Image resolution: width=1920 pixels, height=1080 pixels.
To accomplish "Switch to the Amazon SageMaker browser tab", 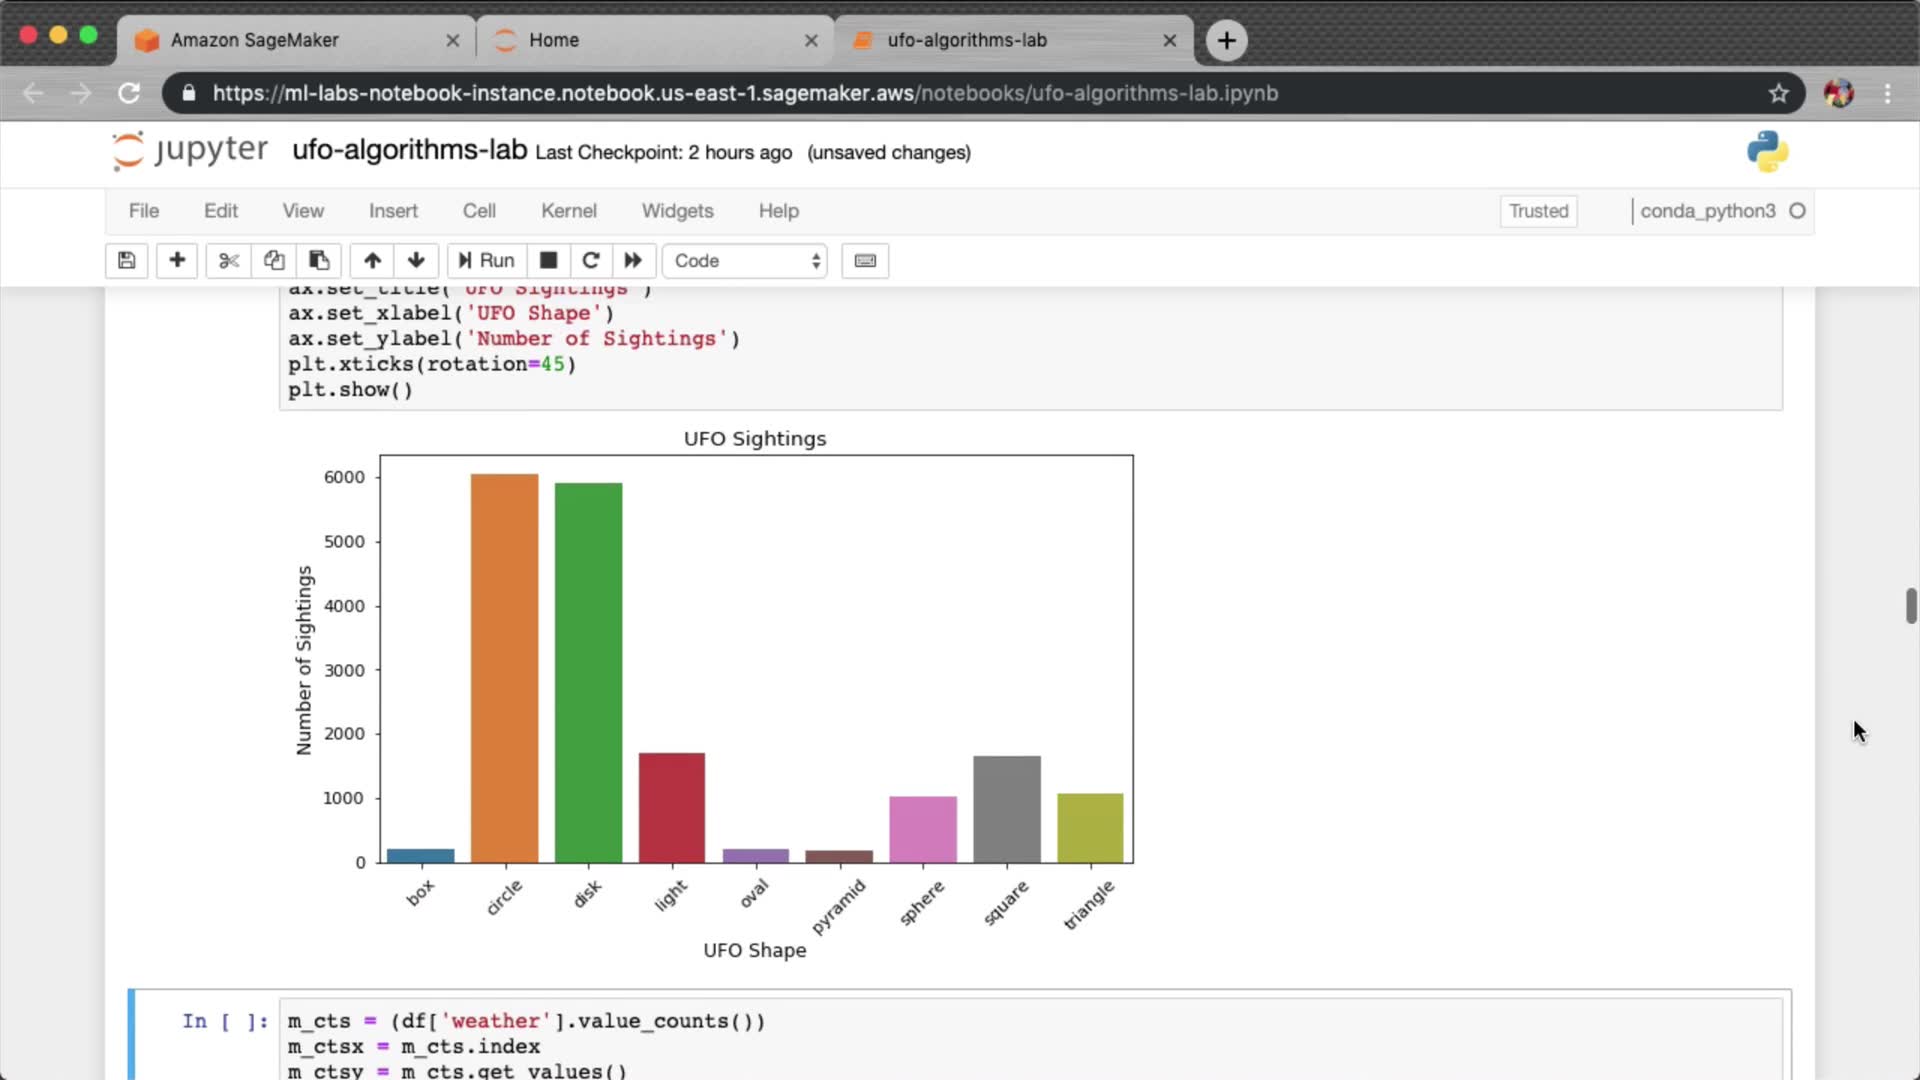I will pos(255,40).
